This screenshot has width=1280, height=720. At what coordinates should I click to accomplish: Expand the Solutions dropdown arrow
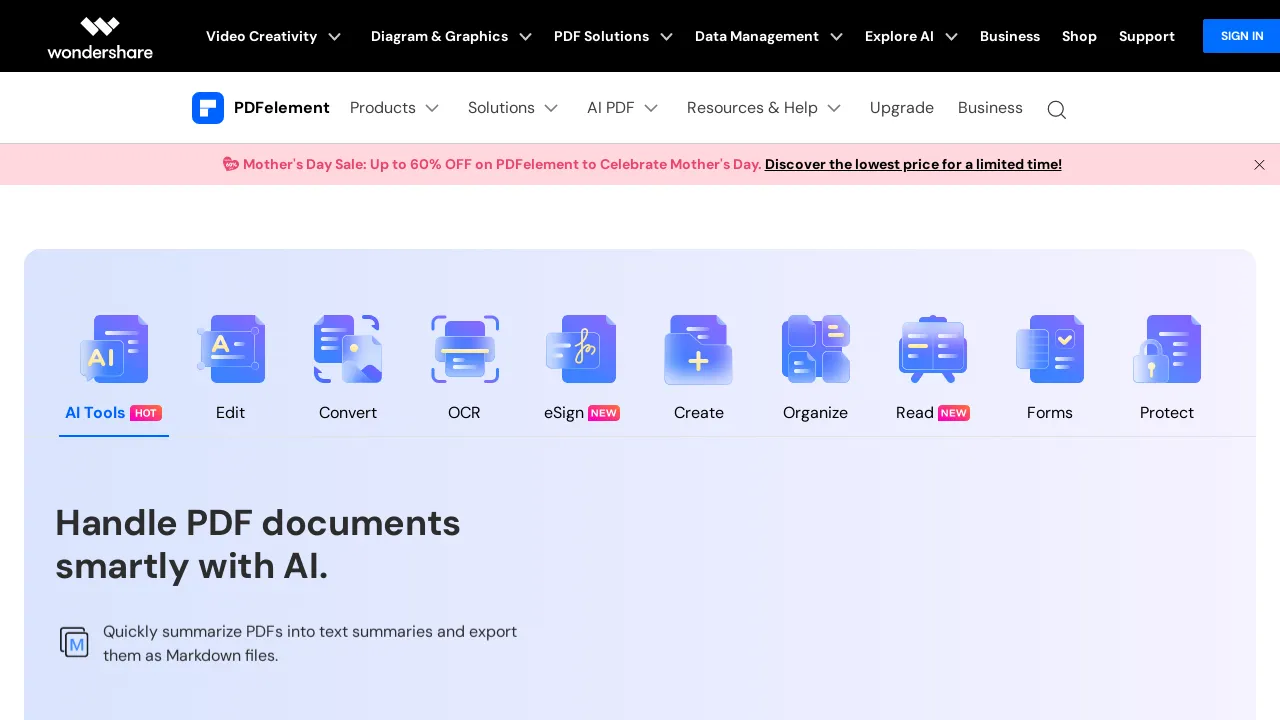[x=551, y=108]
